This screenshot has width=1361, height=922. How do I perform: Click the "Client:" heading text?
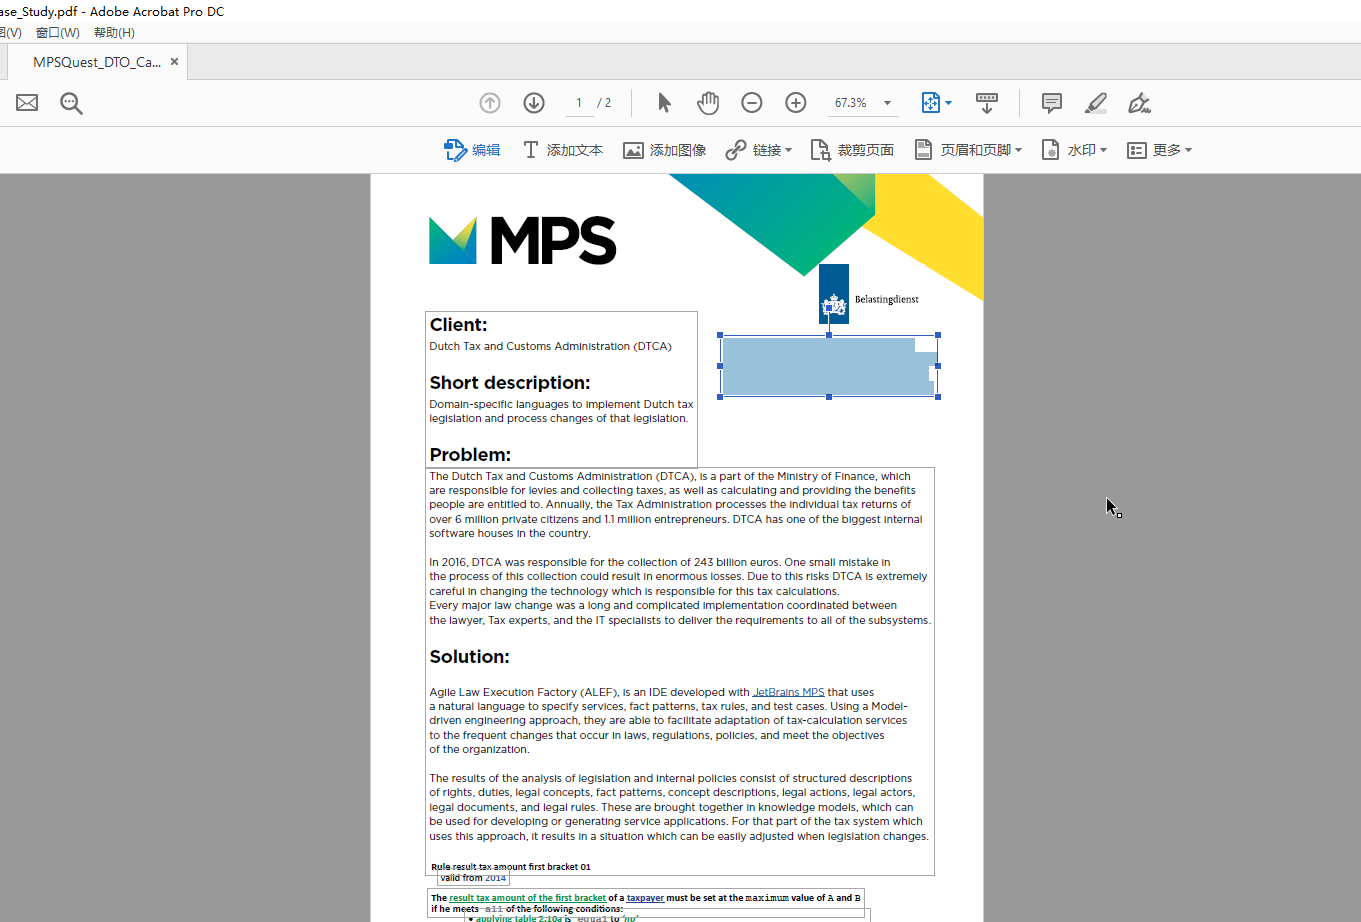tap(458, 325)
